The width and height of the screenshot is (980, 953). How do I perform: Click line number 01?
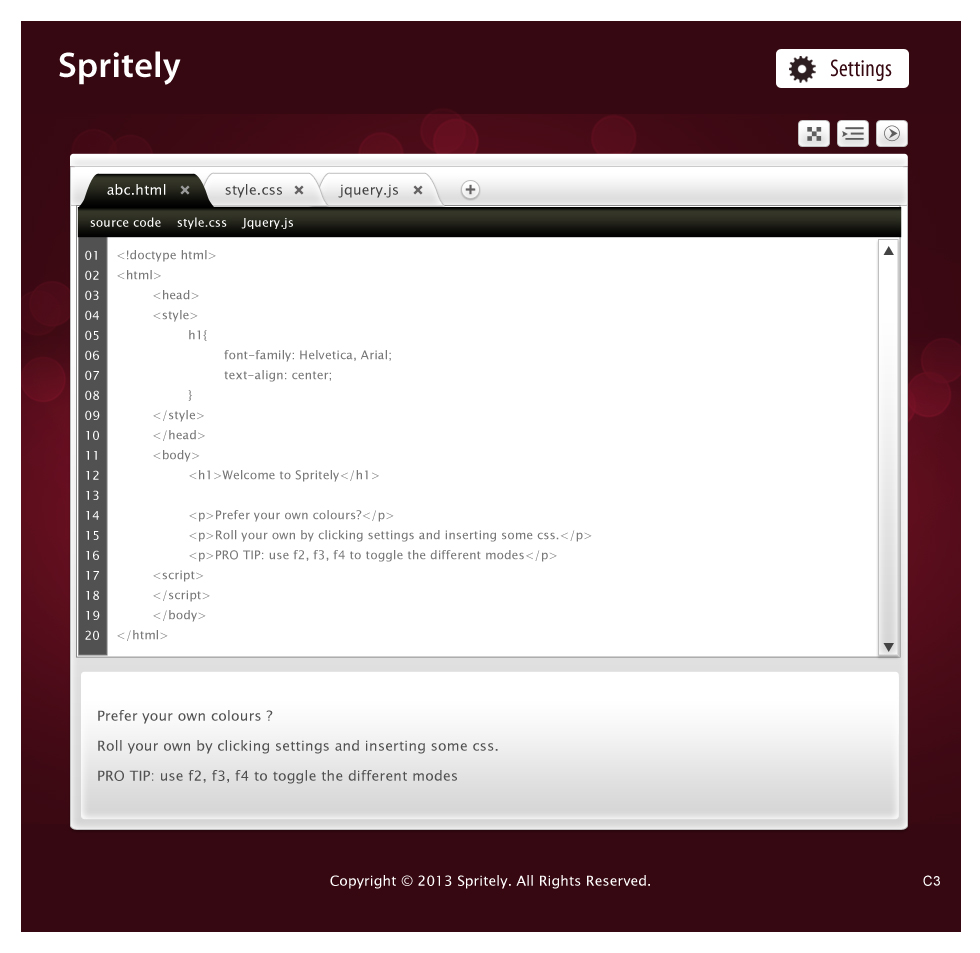92,256
